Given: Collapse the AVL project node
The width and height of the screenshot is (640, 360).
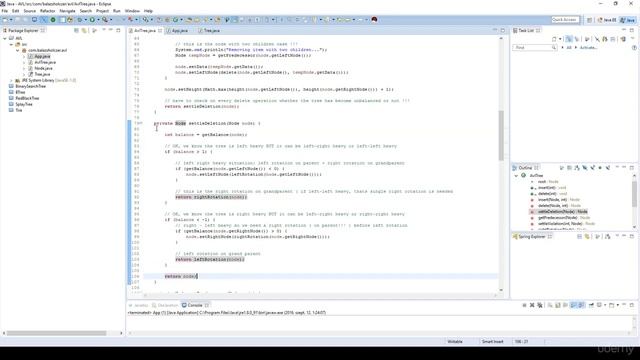Looking at the screenshot, I should [x=5, y=38].
